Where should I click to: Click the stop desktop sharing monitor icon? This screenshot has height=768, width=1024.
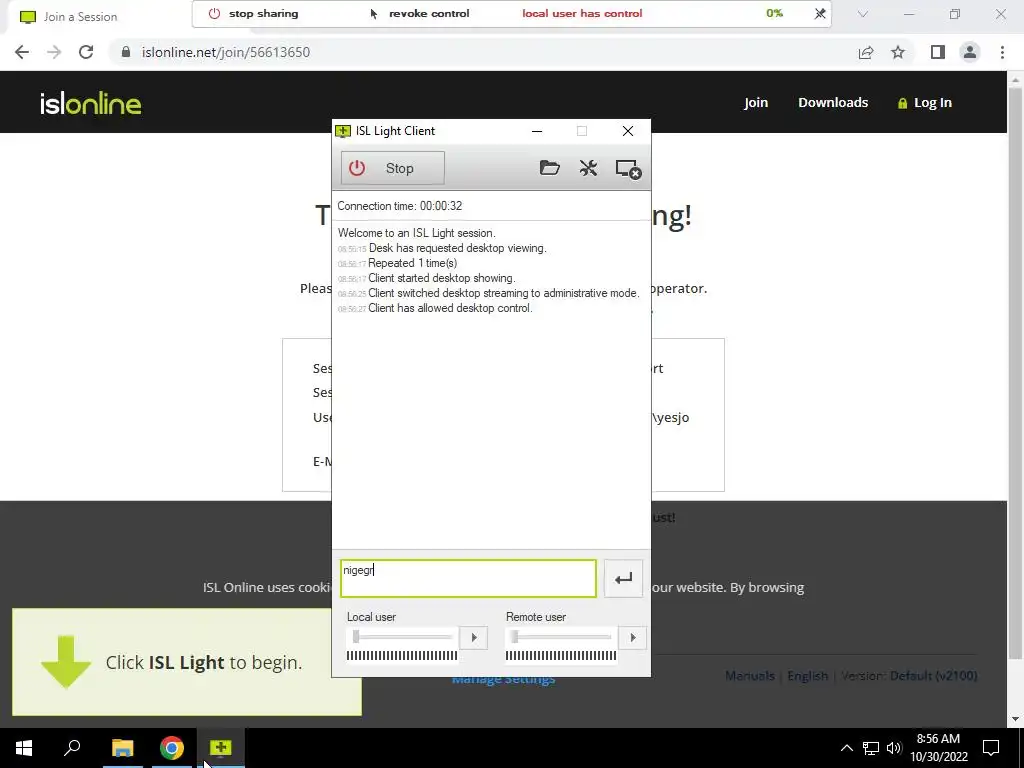tap(628, 168)
